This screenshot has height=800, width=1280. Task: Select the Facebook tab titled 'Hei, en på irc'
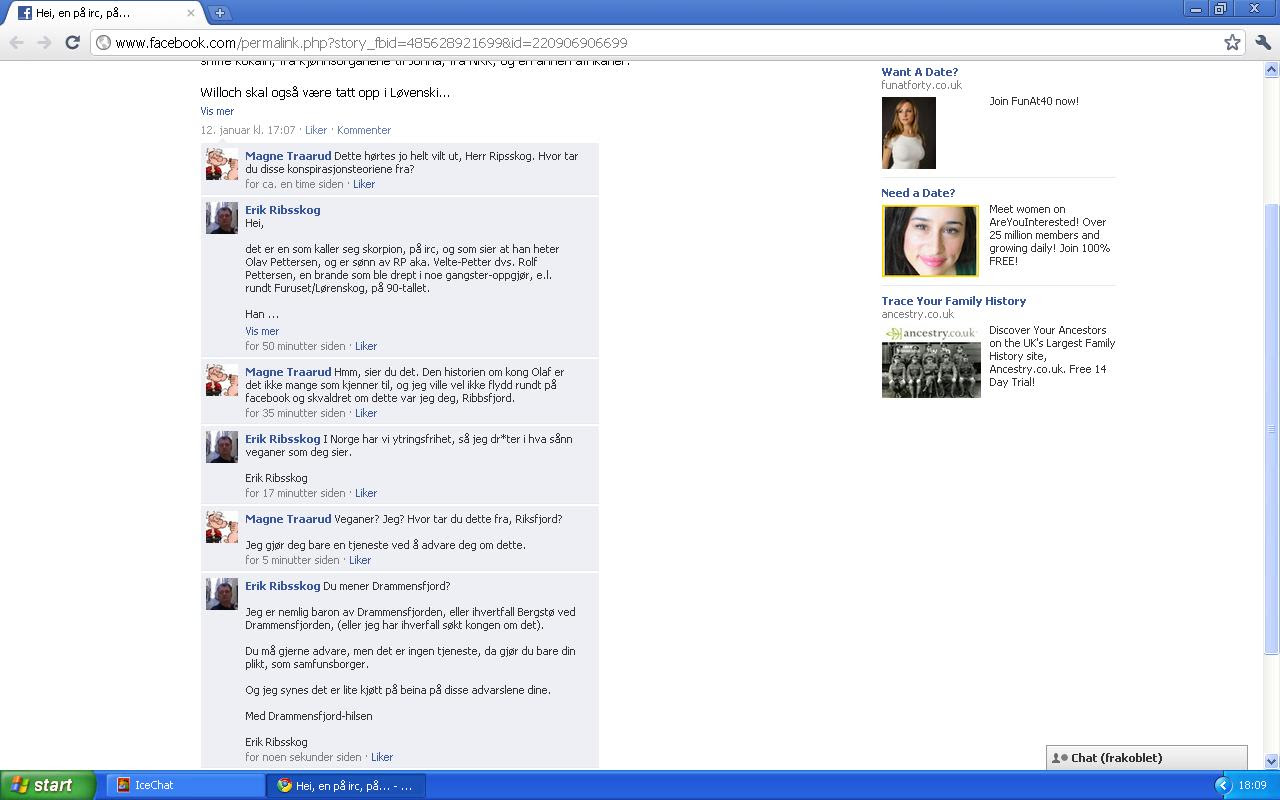pos(104,13)
